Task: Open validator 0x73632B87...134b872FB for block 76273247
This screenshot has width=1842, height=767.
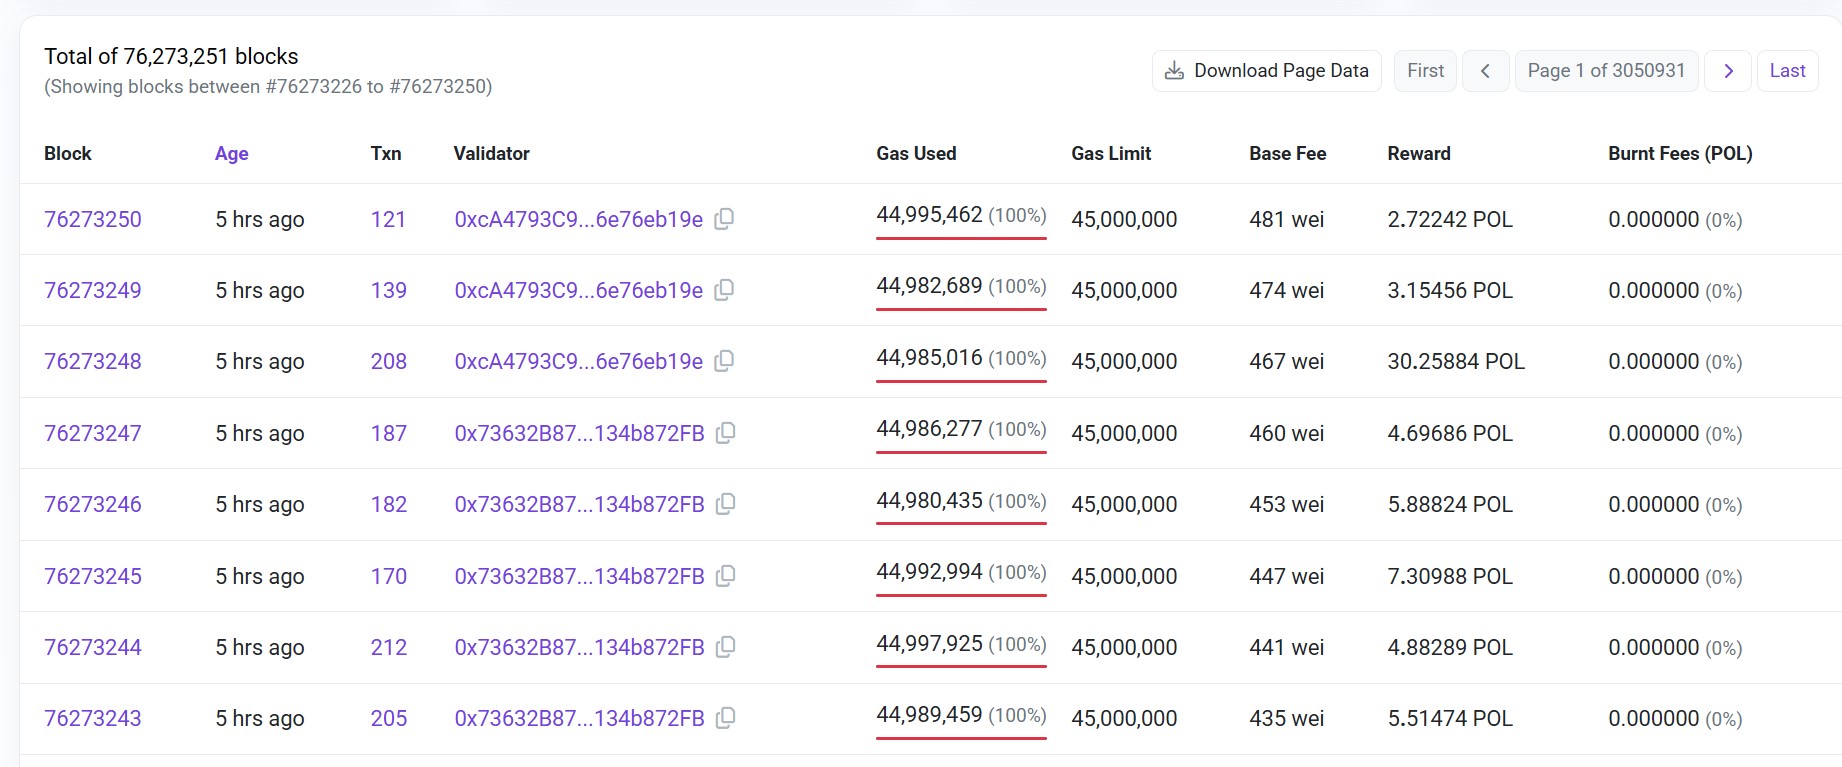Action: click(579, 434)
